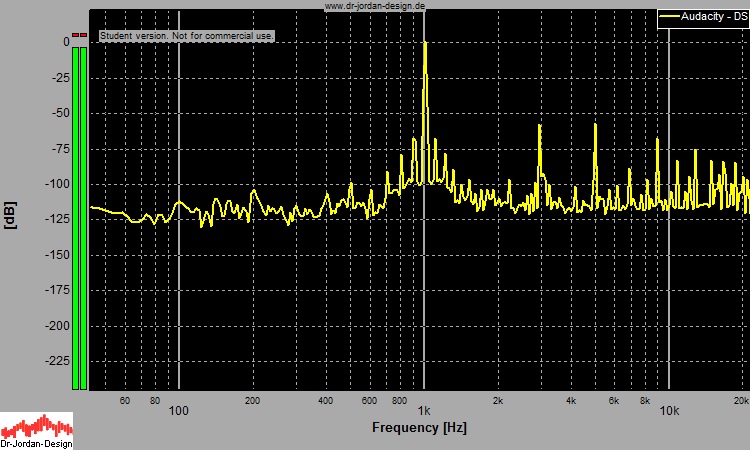Click the Dr-Jordan-Design logo
The width and height of the screenshot is (750, 450).
pos(36,431)
